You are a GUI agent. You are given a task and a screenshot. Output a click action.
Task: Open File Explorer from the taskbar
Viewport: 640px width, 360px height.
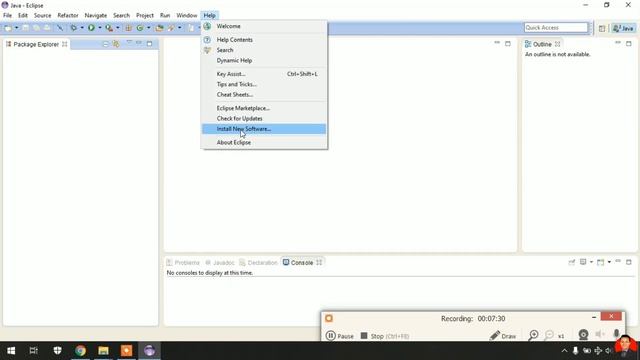point(103,351)
